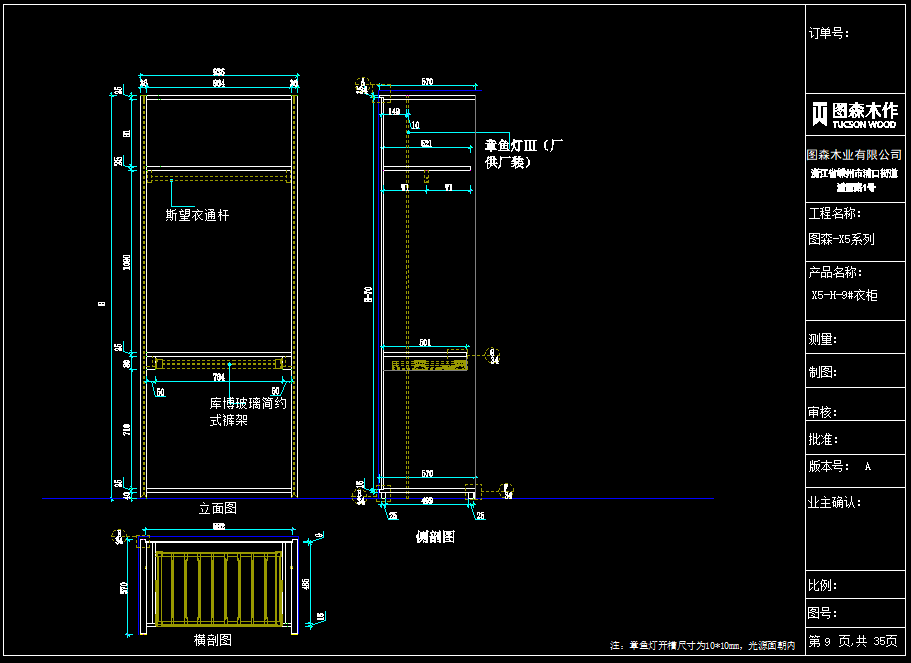Click the 业主确认 owner confirmation field

(x=834, y=503)
